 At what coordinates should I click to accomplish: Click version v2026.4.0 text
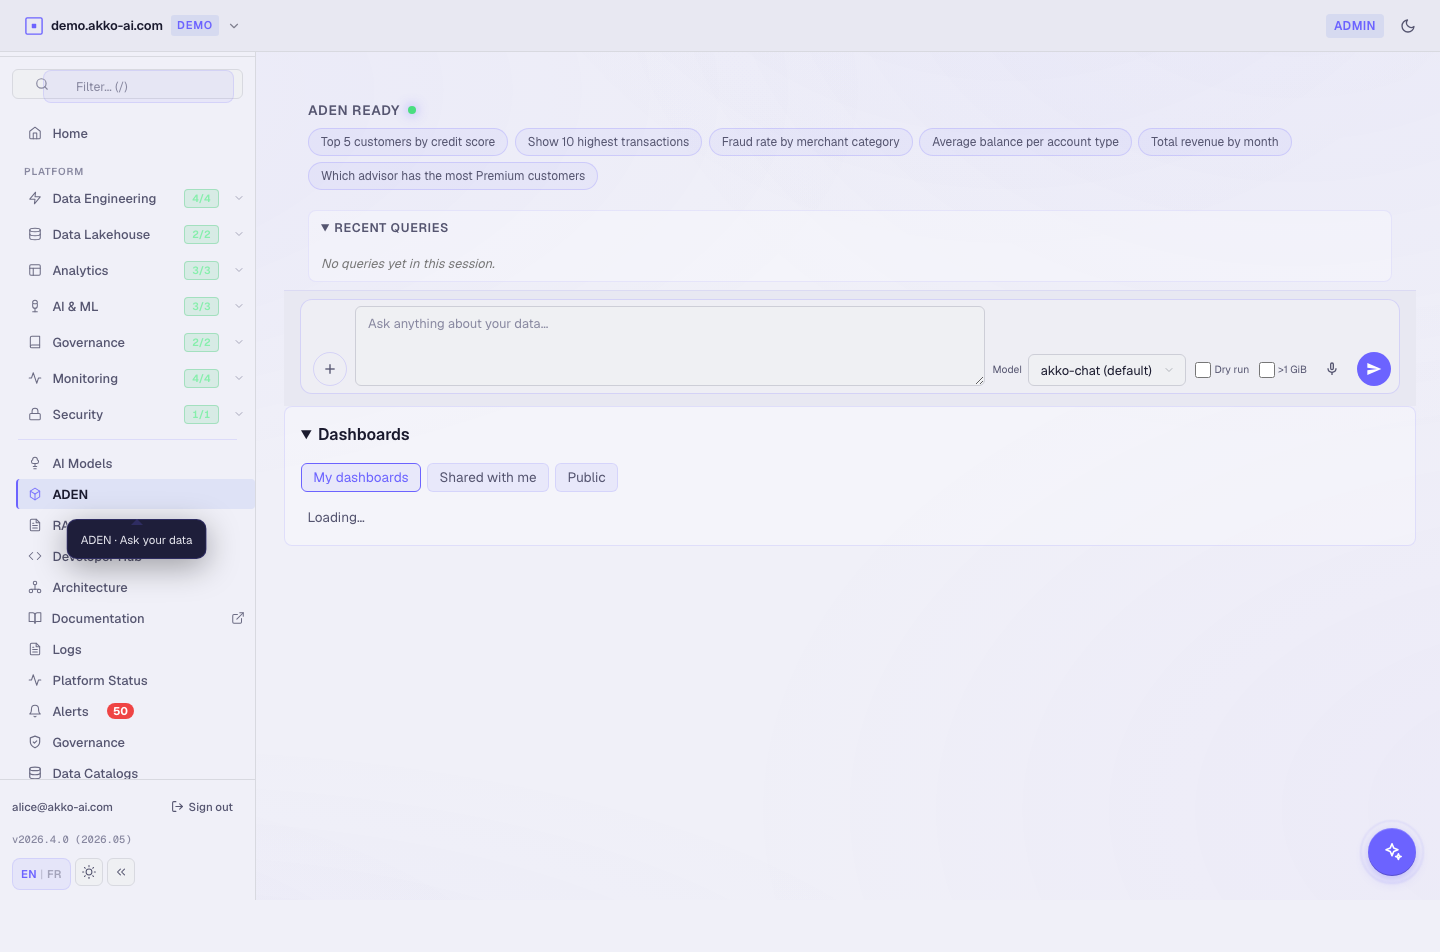pyautogui.click(x=72, y=839)
